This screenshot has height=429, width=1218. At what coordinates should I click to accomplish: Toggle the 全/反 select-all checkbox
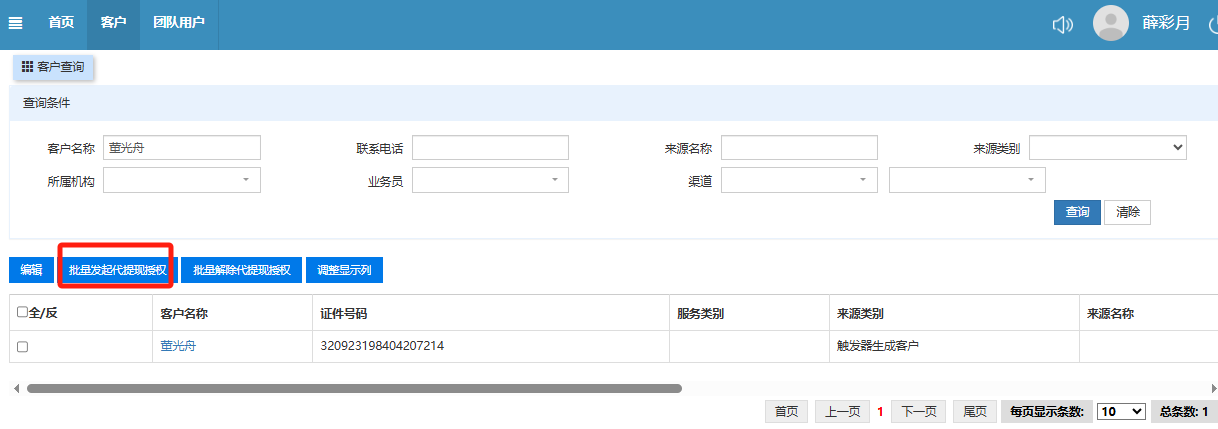(x=23, y=313)
